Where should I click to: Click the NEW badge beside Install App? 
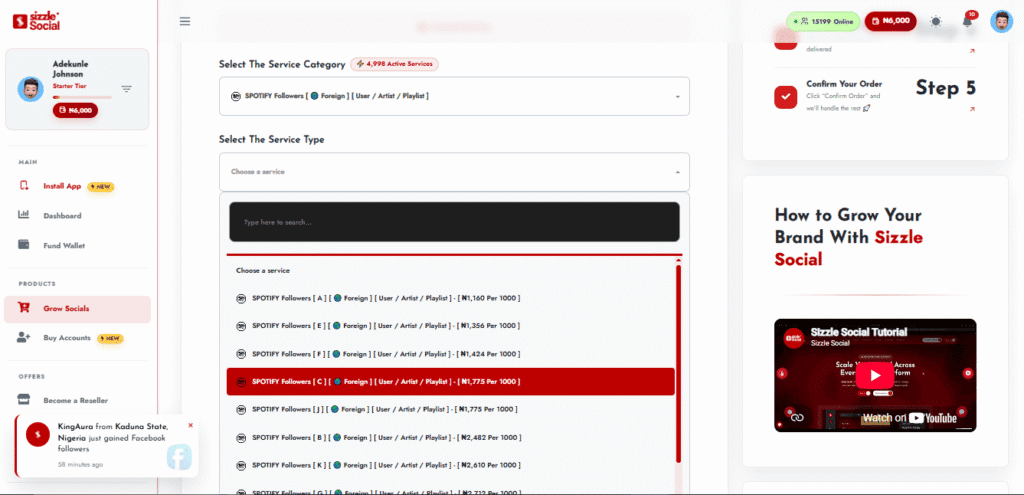point(101,186)
